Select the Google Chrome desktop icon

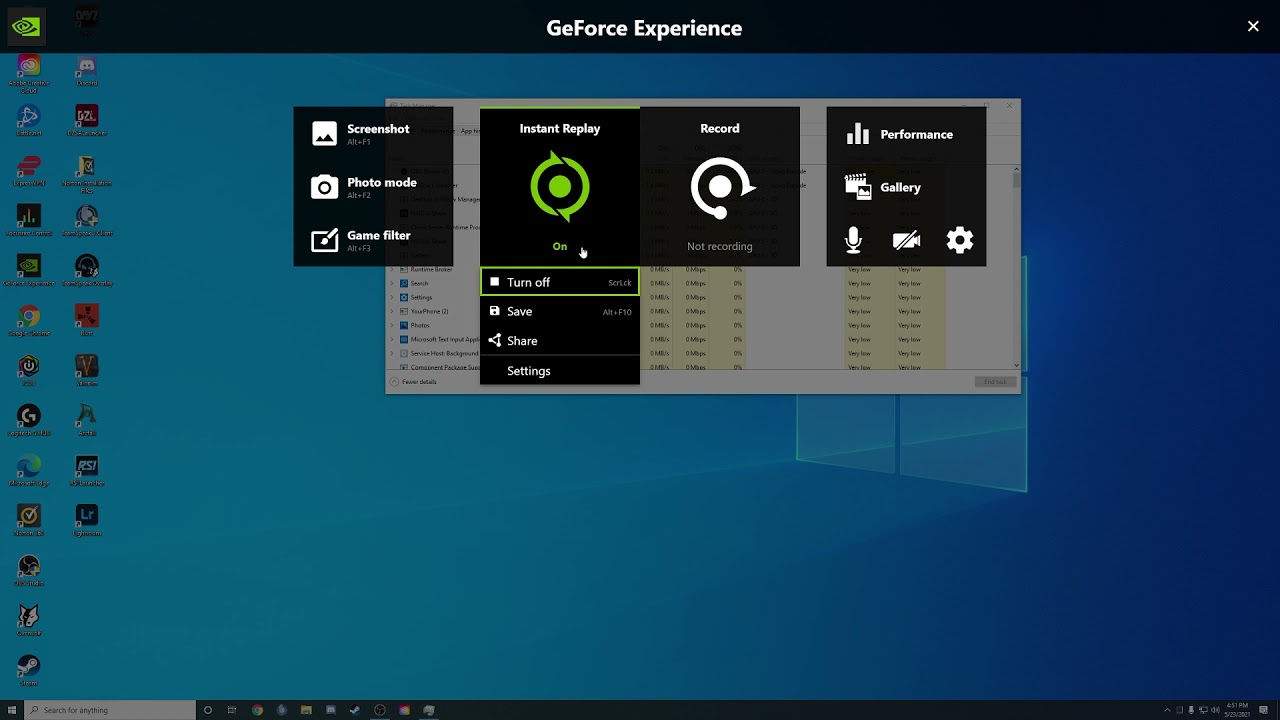28,321
